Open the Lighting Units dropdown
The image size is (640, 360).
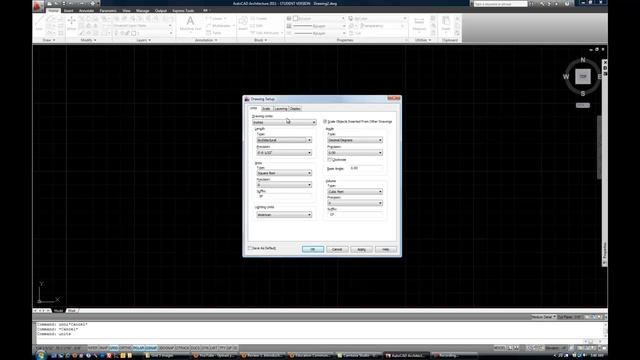(x=284, y=215)
